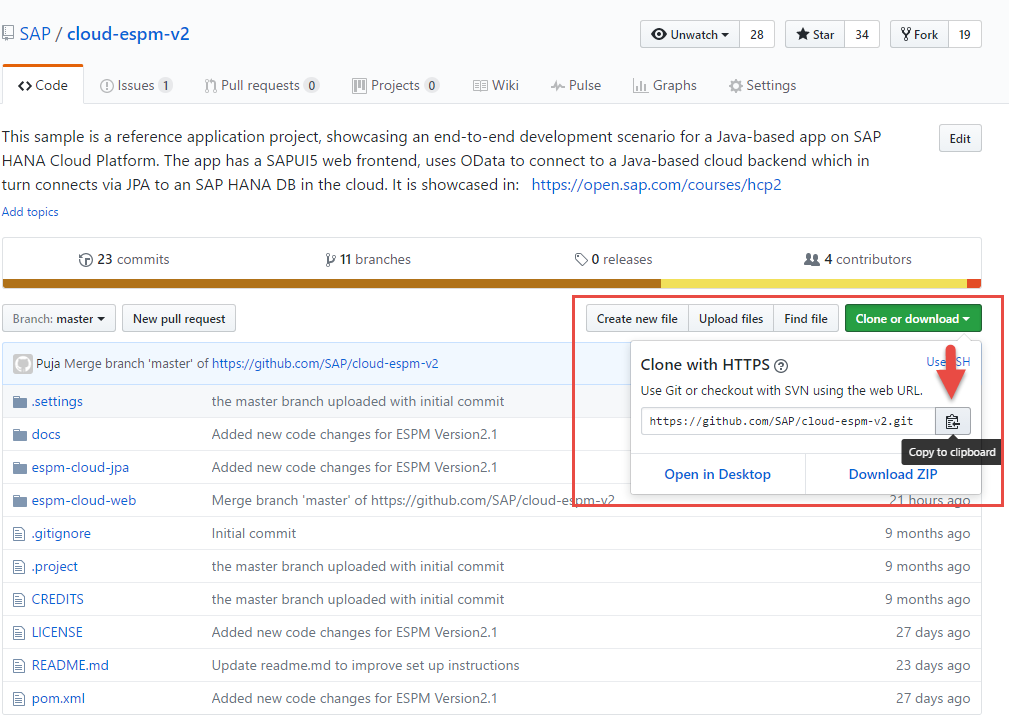Click the repository book icon before SAP
Viewport: 1009px width, 717px height.
pos(8,33)
